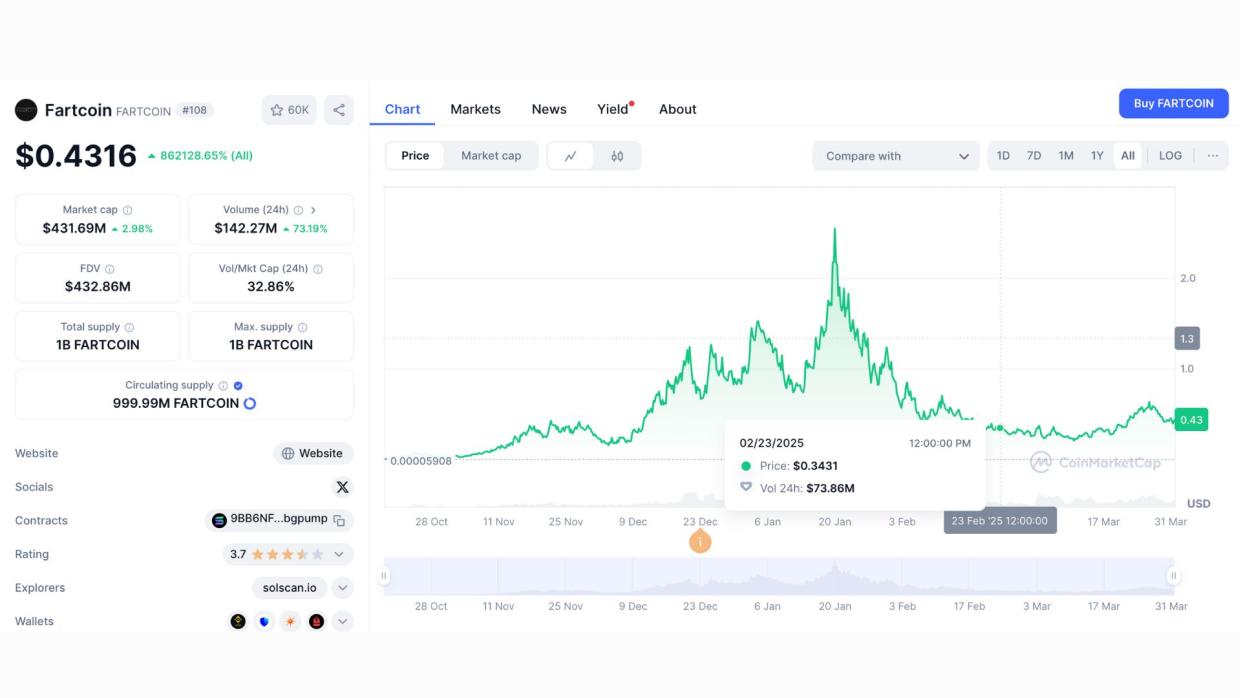The height and width of the screenshot is (698, 1240).
Task: Click the blue shield wallet icon
Action: pos(264,621)
